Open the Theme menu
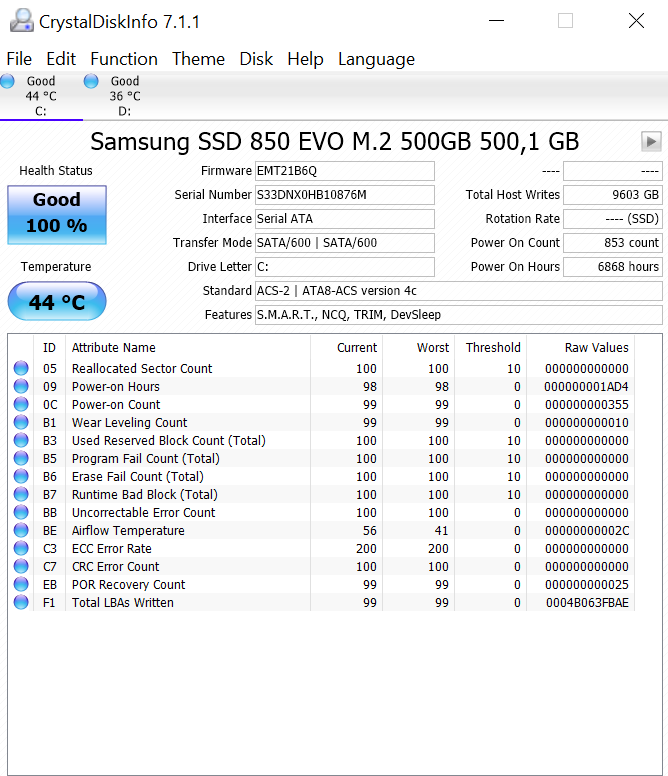 click(198, 59)
